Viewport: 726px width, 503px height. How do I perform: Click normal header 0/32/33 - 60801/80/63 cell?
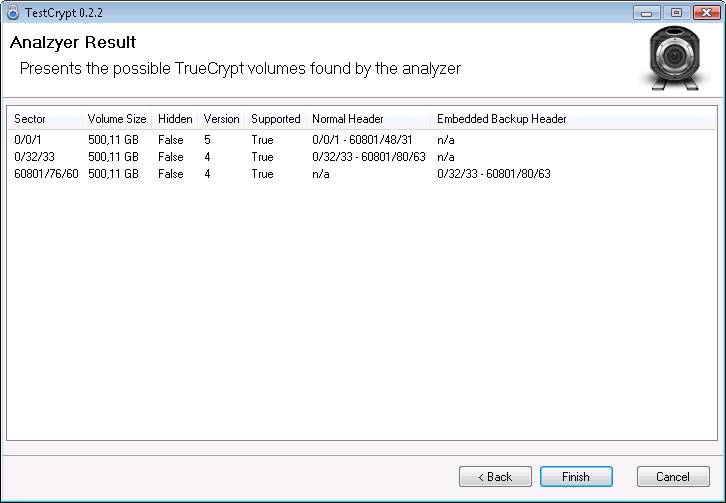tap(369, 157)
